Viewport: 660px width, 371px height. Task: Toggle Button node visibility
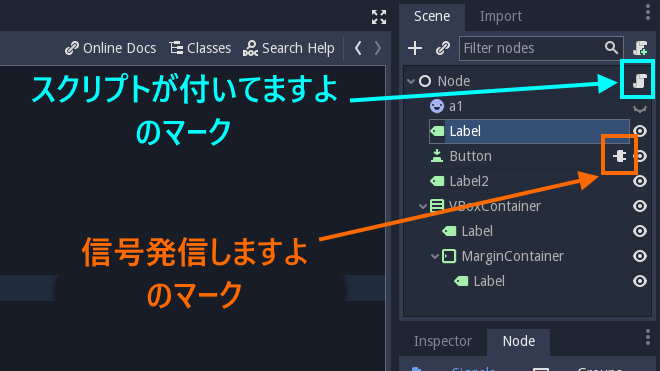(641, 156)
